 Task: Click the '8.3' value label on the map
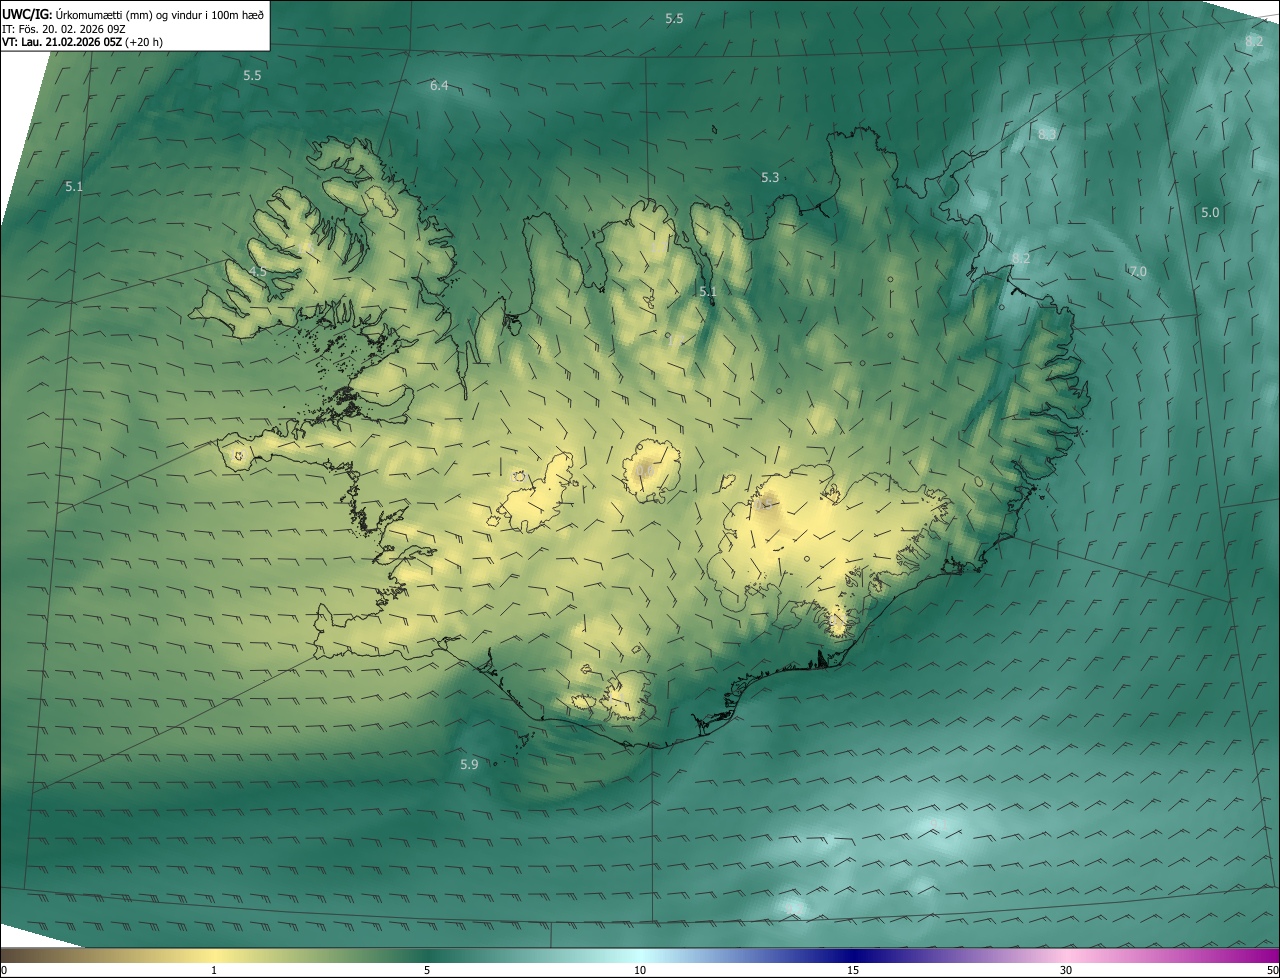click(1047, 134)
